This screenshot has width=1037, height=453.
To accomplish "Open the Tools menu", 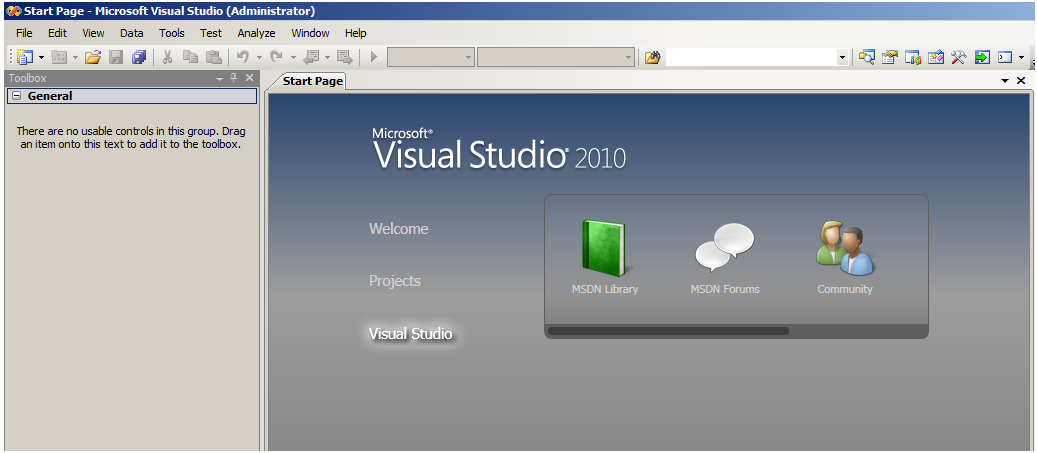I will [172, 33].
